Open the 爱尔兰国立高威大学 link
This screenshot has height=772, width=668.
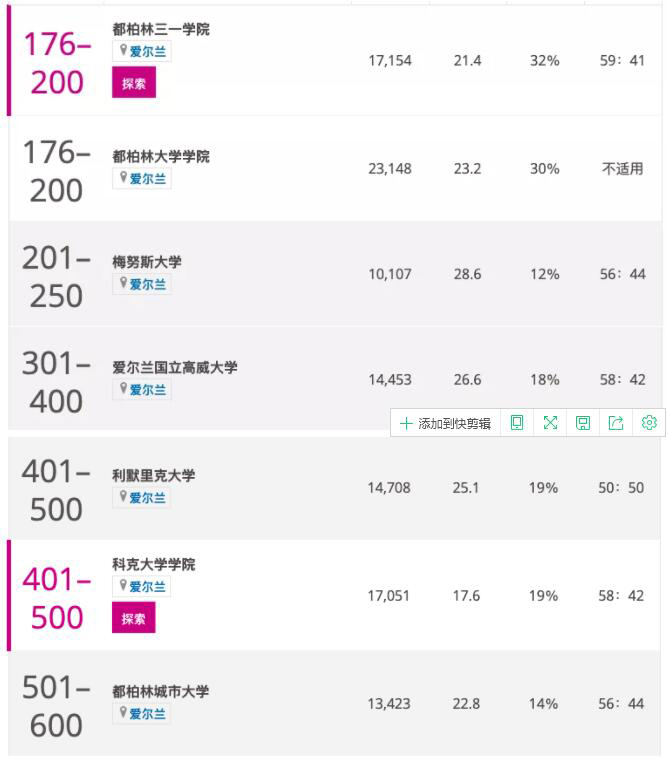175,367
